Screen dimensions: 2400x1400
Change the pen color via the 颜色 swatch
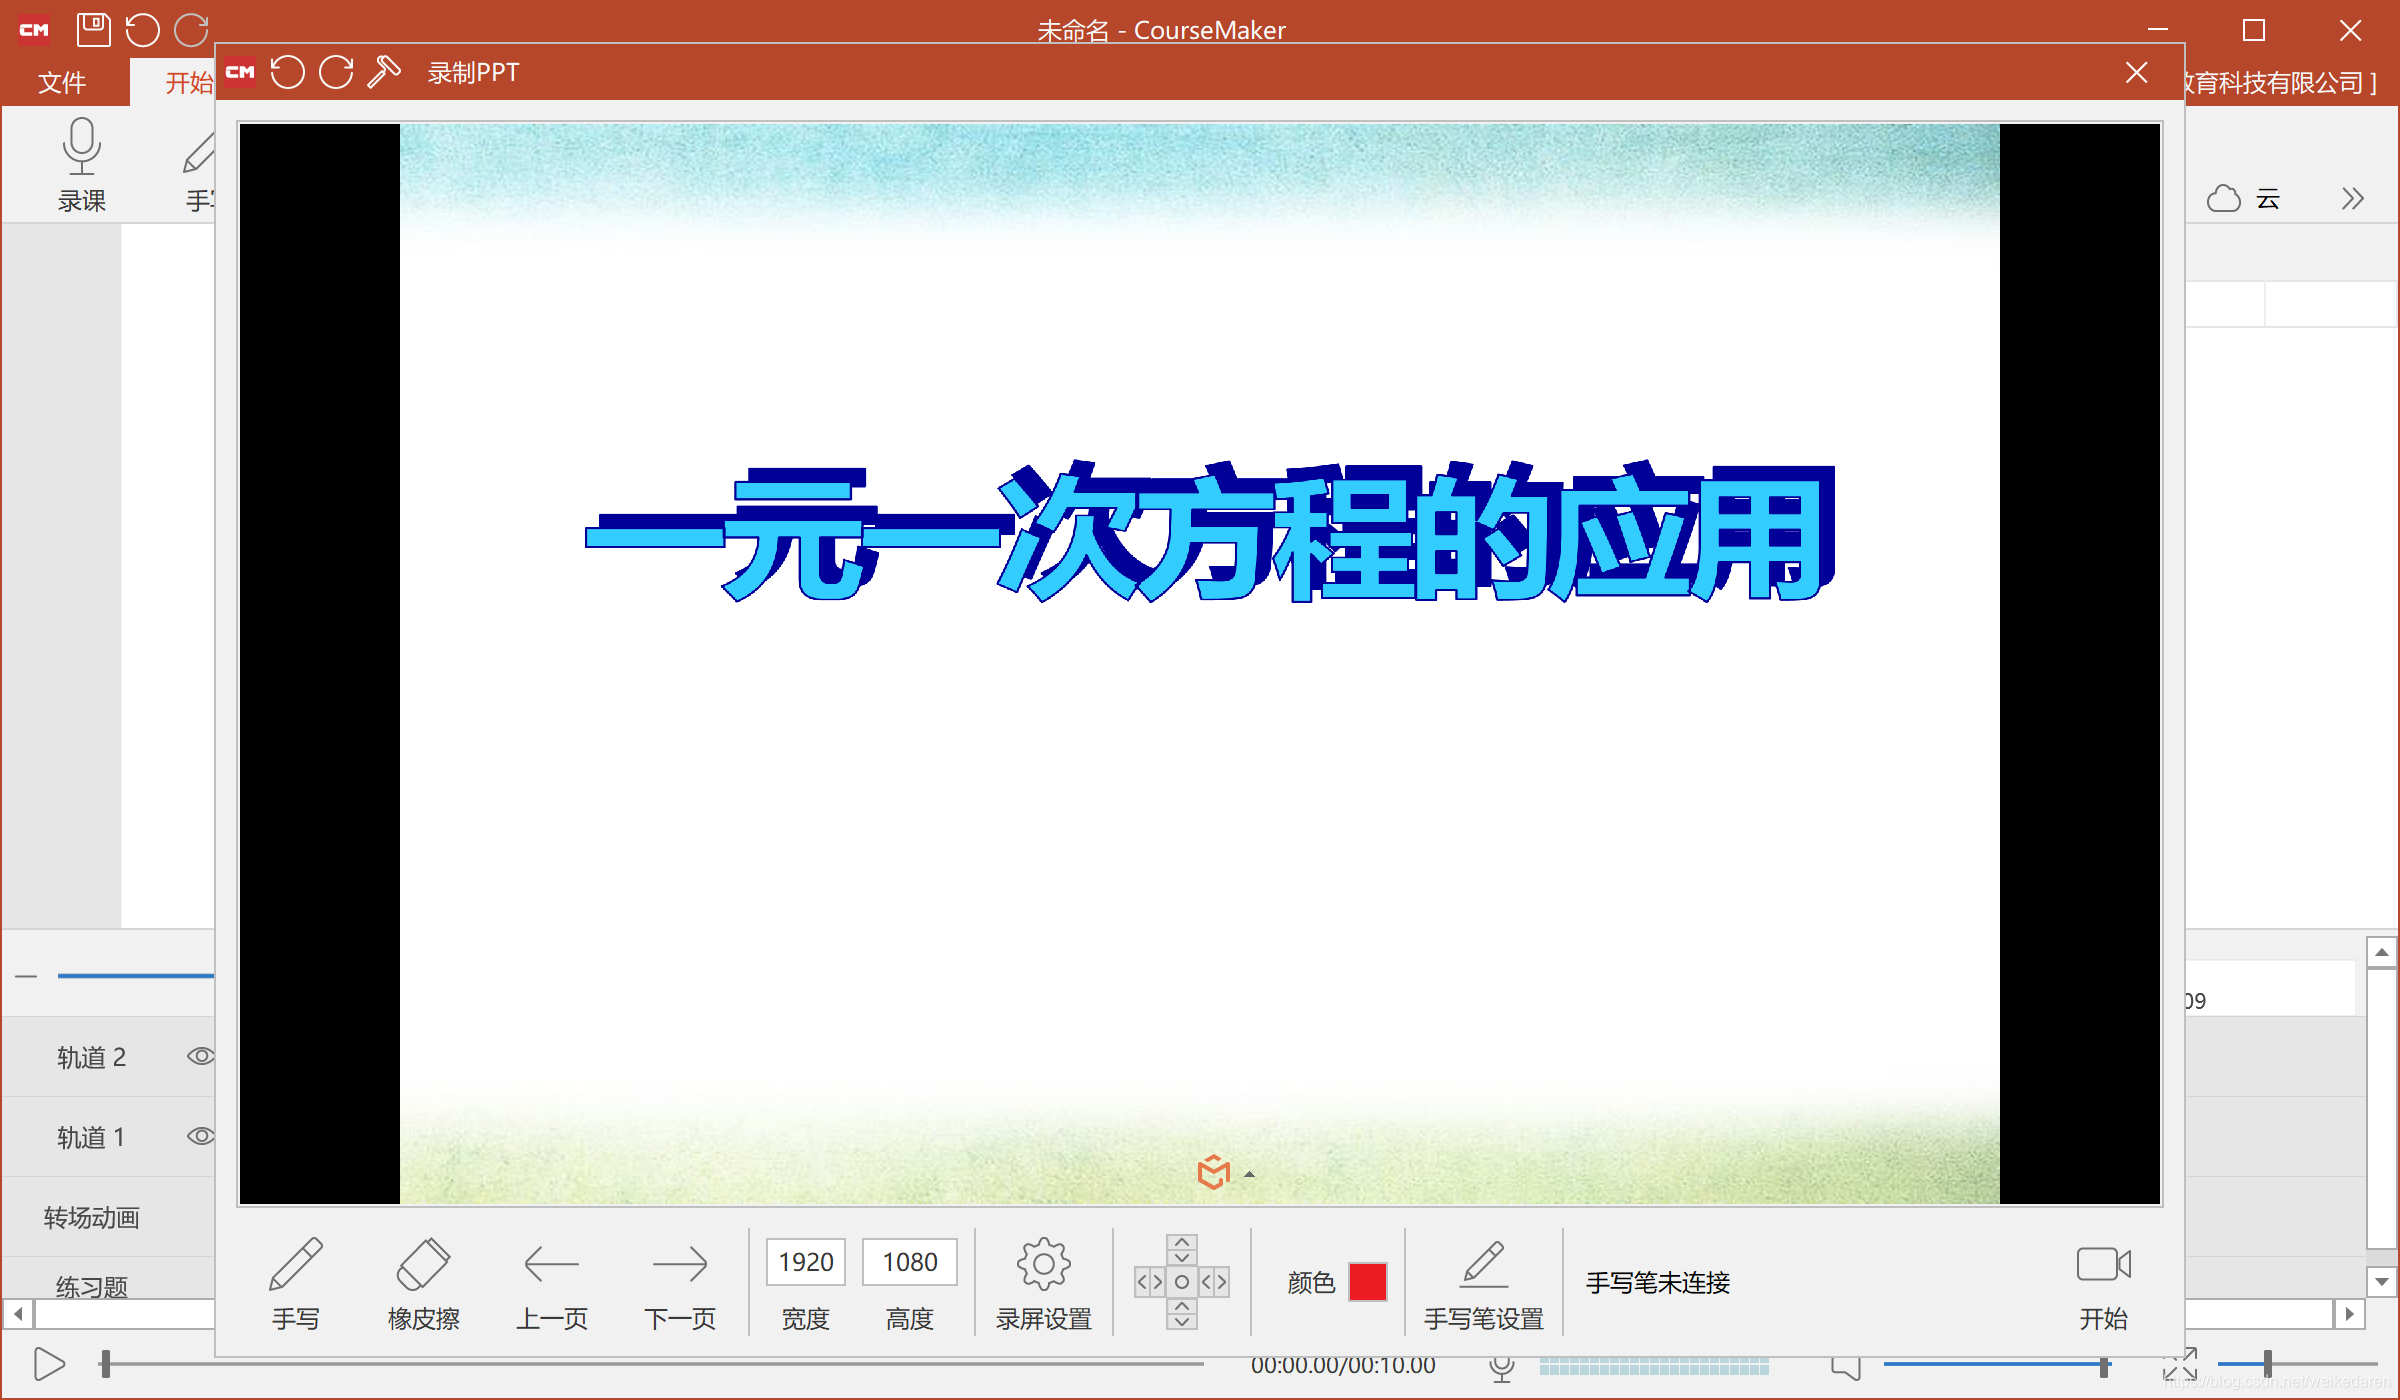coord(1368,1281)
